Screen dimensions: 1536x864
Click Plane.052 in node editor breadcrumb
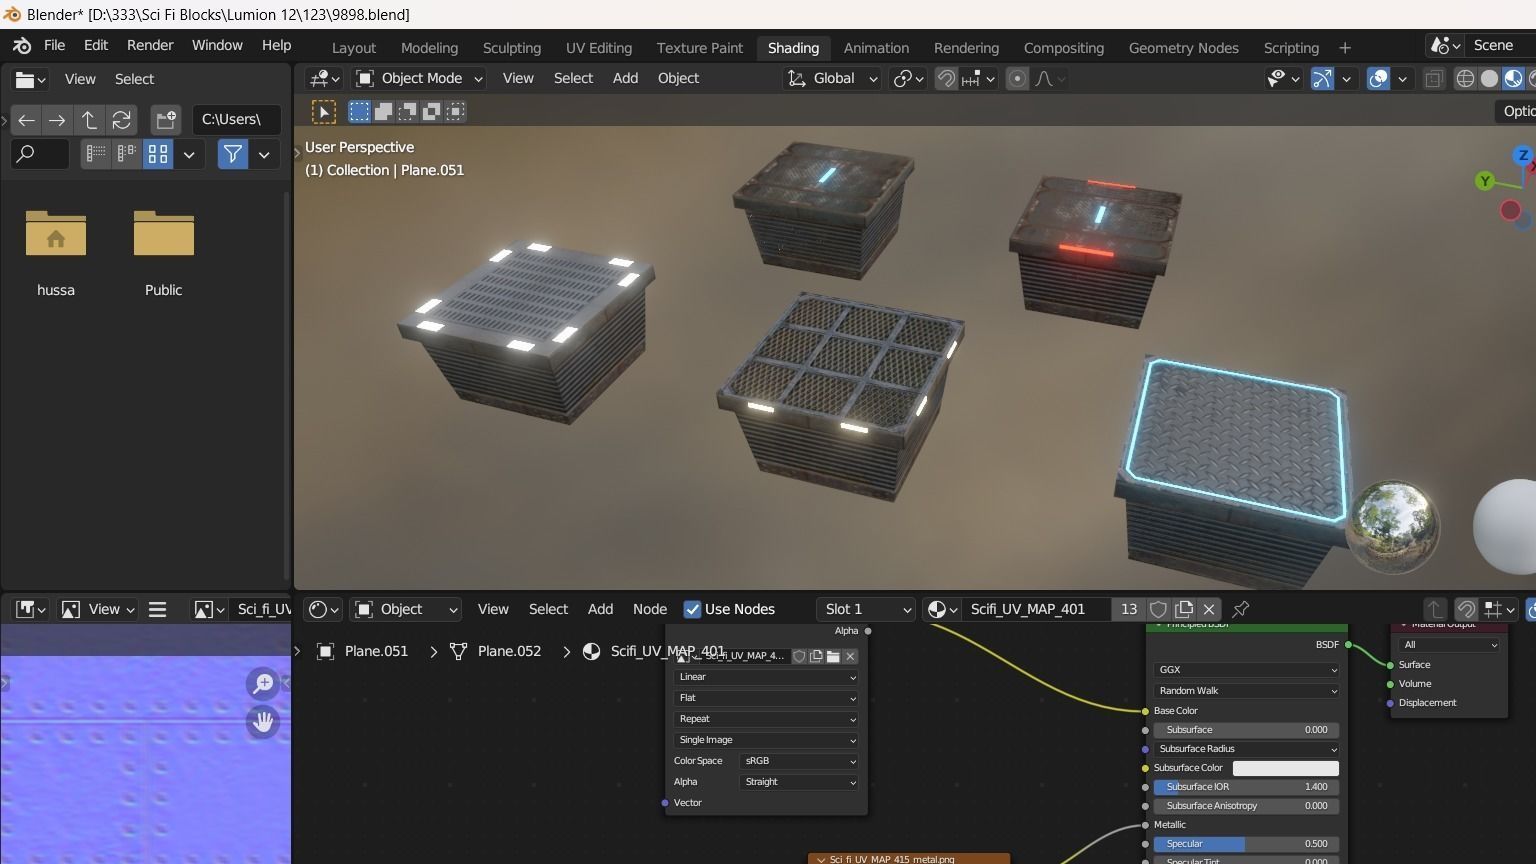(509, 651)
